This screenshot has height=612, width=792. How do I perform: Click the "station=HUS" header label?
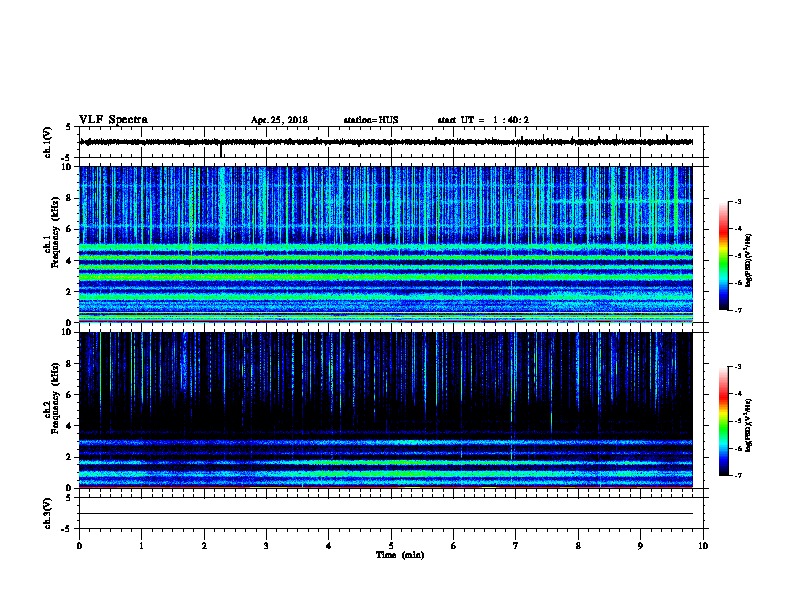[x=371, y=120]
